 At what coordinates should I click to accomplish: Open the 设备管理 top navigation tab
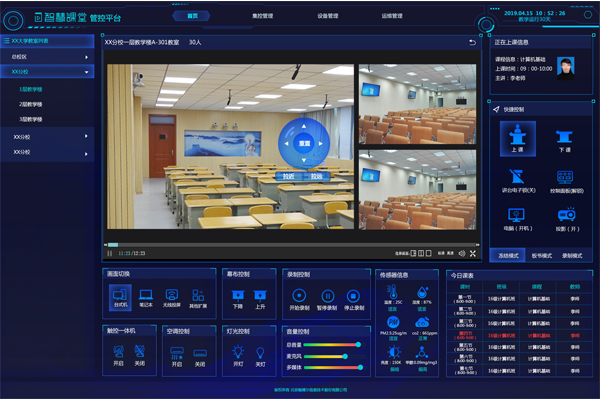pyautogui.click(x=327, y=16)
